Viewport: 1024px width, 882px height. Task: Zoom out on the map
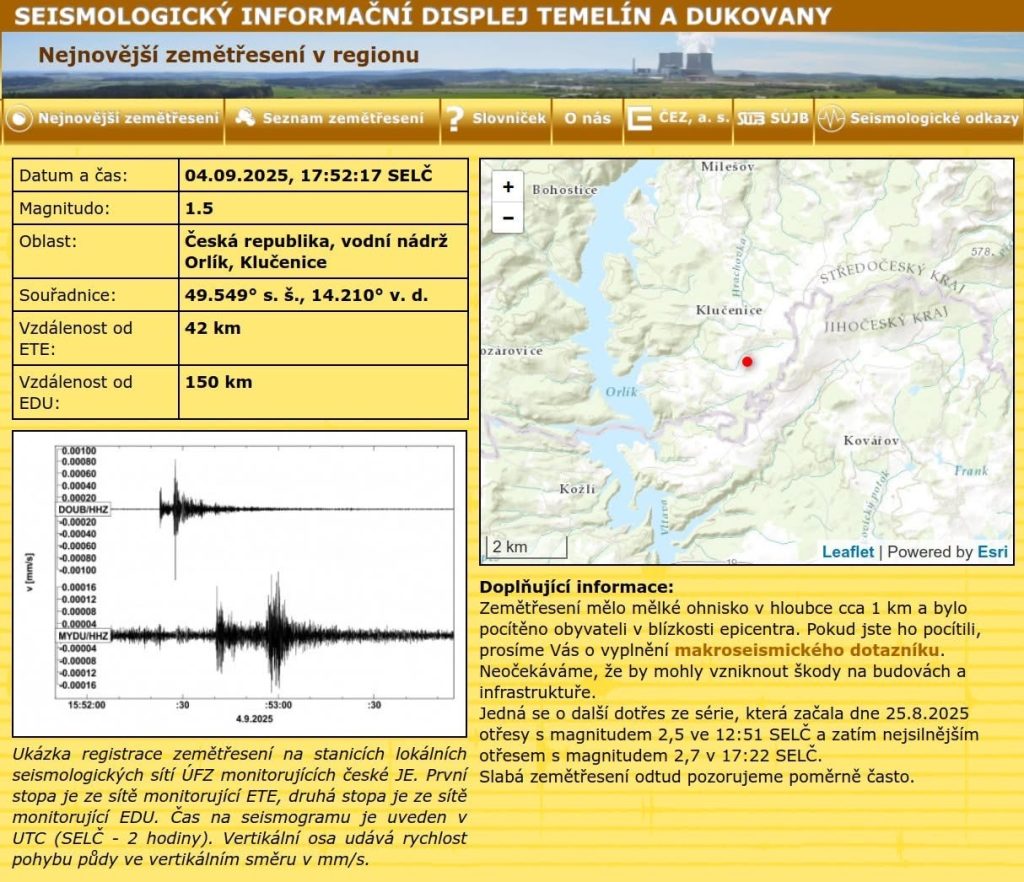click(x=508, y=218)
